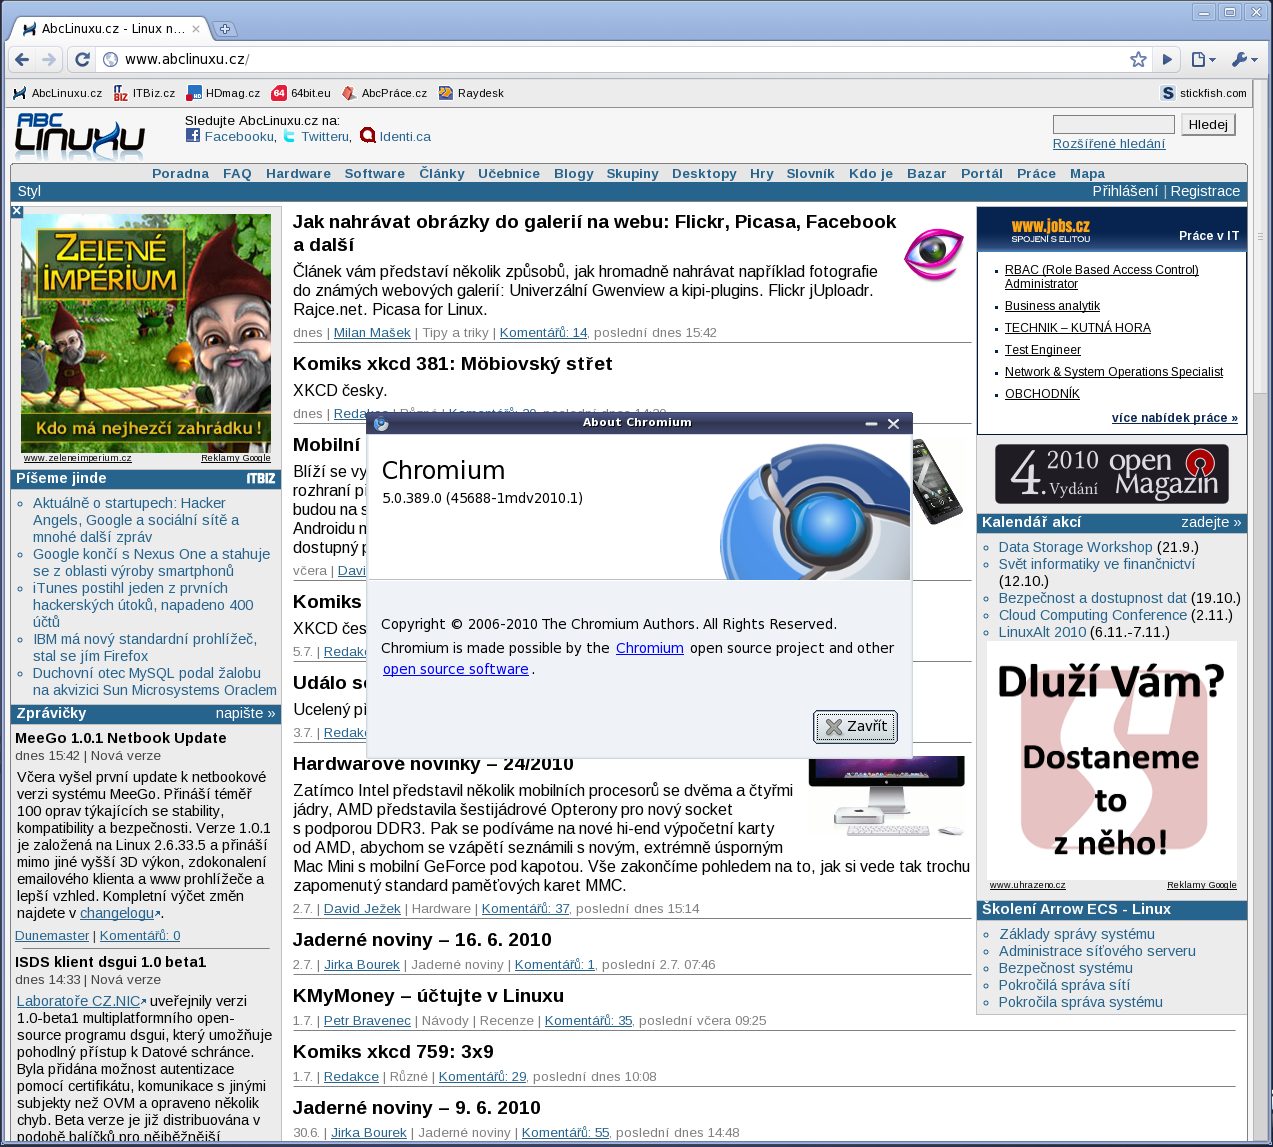Screen dimensions: 1273x1147
Task: Click the Chromium project link in dialog
Action: pyautogui.click(x=650, y=648)
